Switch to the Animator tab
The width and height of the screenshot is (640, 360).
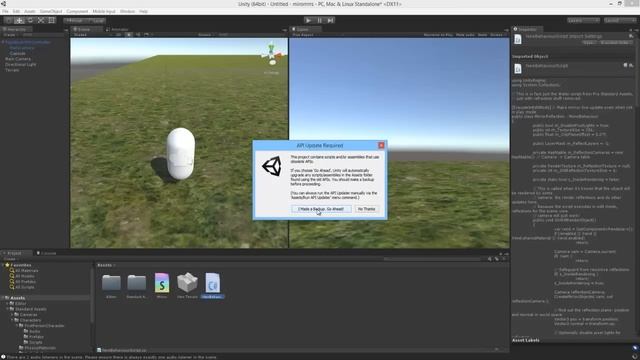118,29
